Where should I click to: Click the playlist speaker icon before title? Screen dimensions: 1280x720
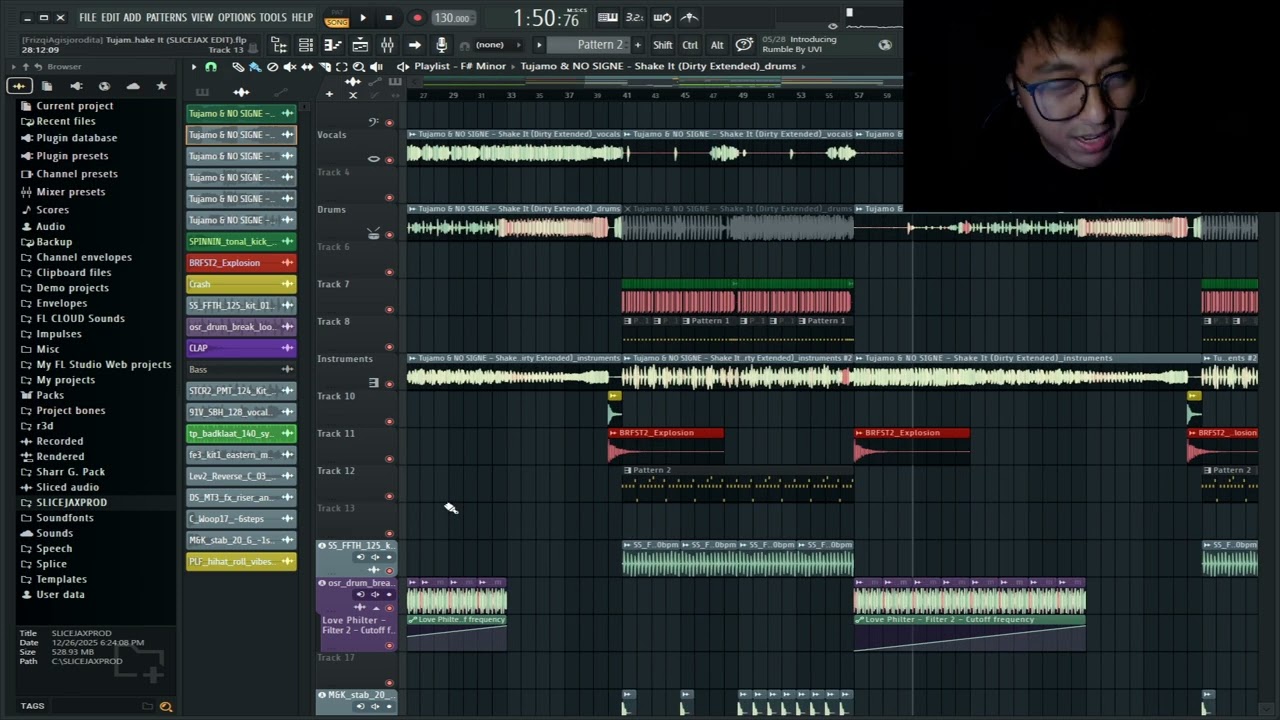point(403,67)
